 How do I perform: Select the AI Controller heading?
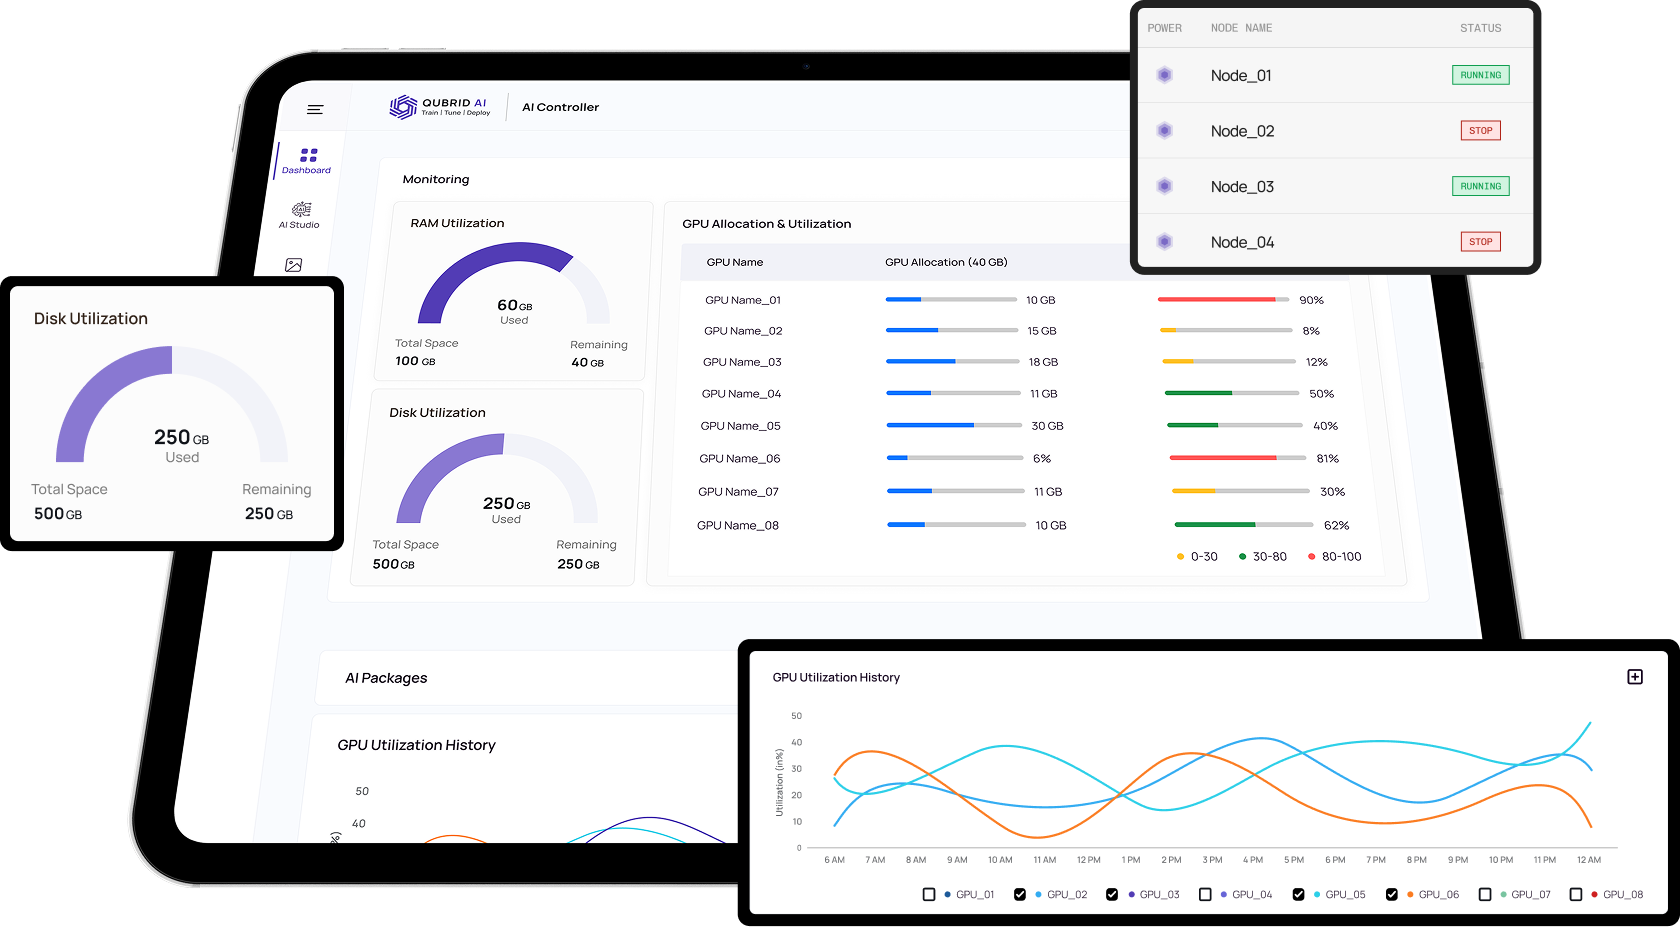coord(560,107)
